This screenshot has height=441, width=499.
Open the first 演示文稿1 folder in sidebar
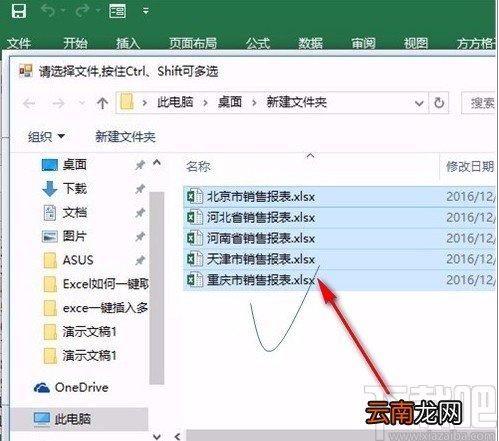click(x=80, y=332)
